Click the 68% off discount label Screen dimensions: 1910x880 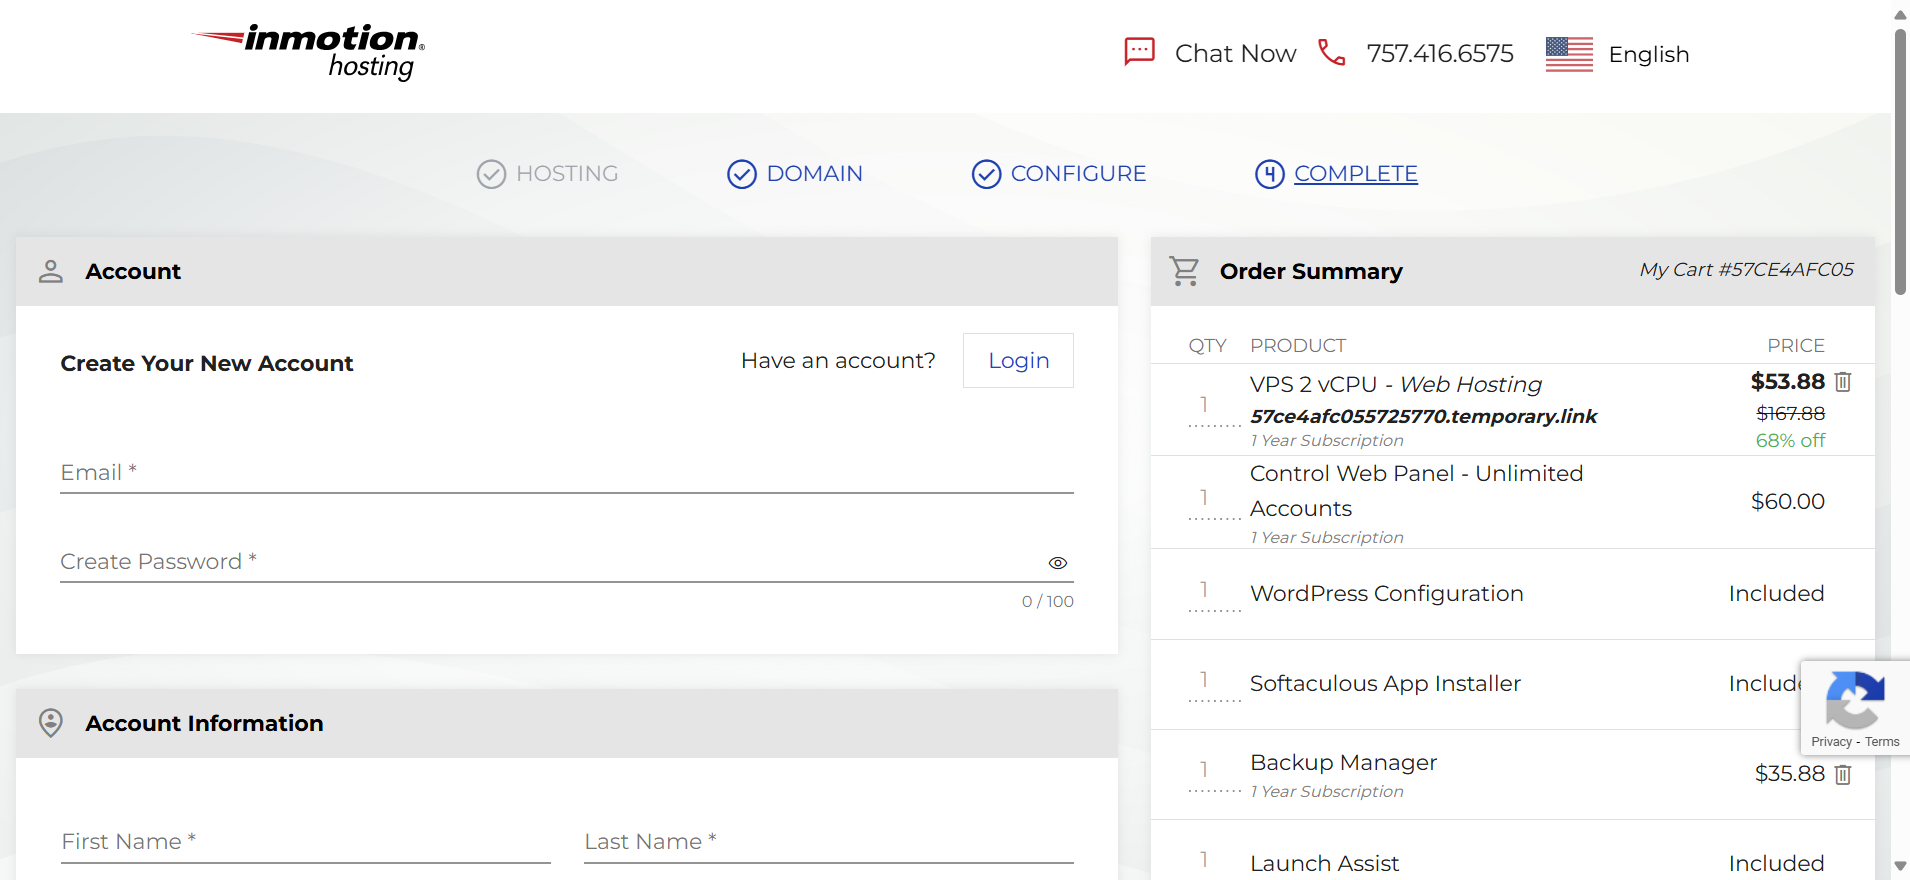(x=1790, y=441)
